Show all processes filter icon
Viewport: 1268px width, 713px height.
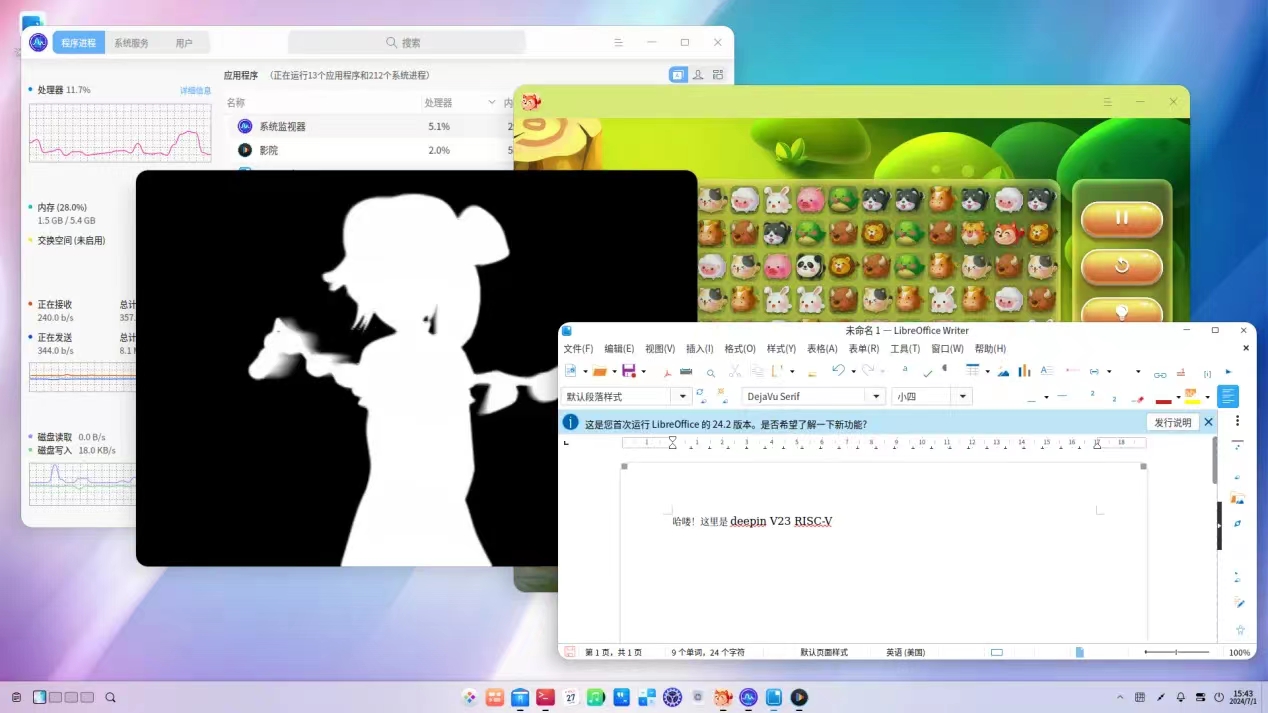click(718, 75)
